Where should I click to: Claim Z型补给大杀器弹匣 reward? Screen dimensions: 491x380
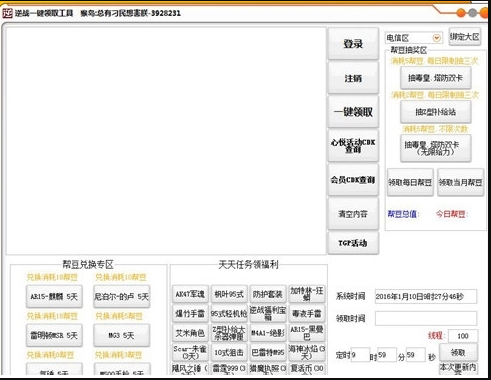pos(229,333)
